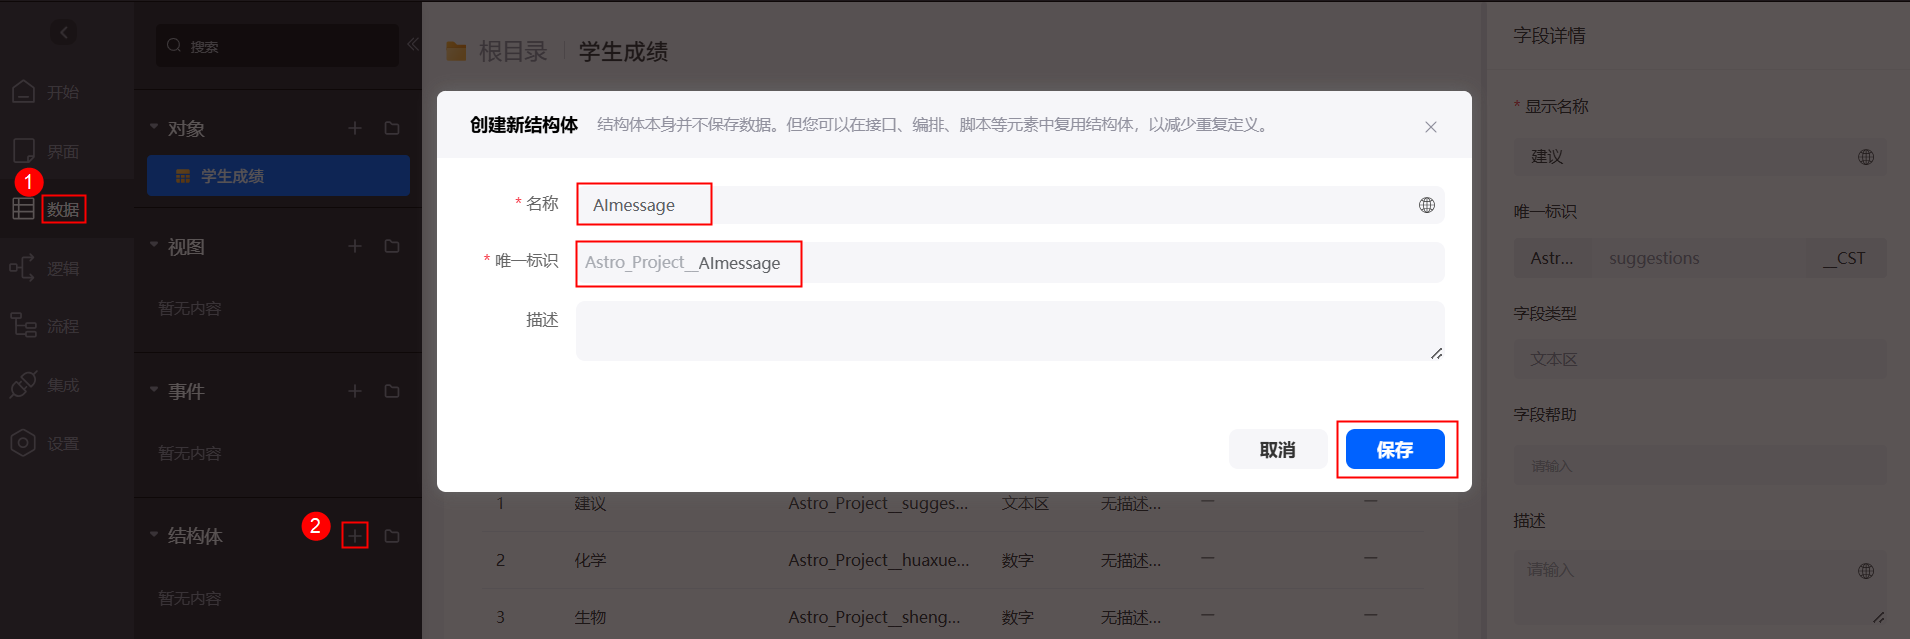Collapse the left sidebar with back arrow
Image resolution: width=1910 pixels, height=639 pixels.
64,33
